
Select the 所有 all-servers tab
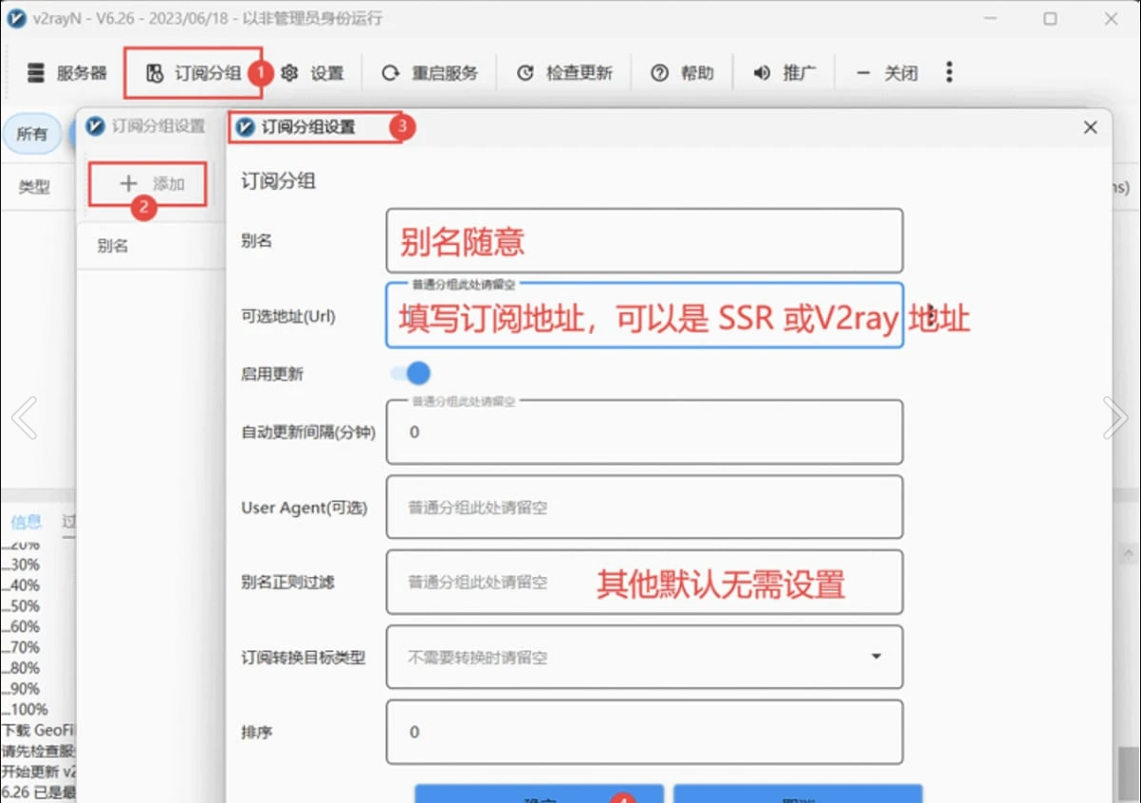pyautogui.click(x=32, y=134)
